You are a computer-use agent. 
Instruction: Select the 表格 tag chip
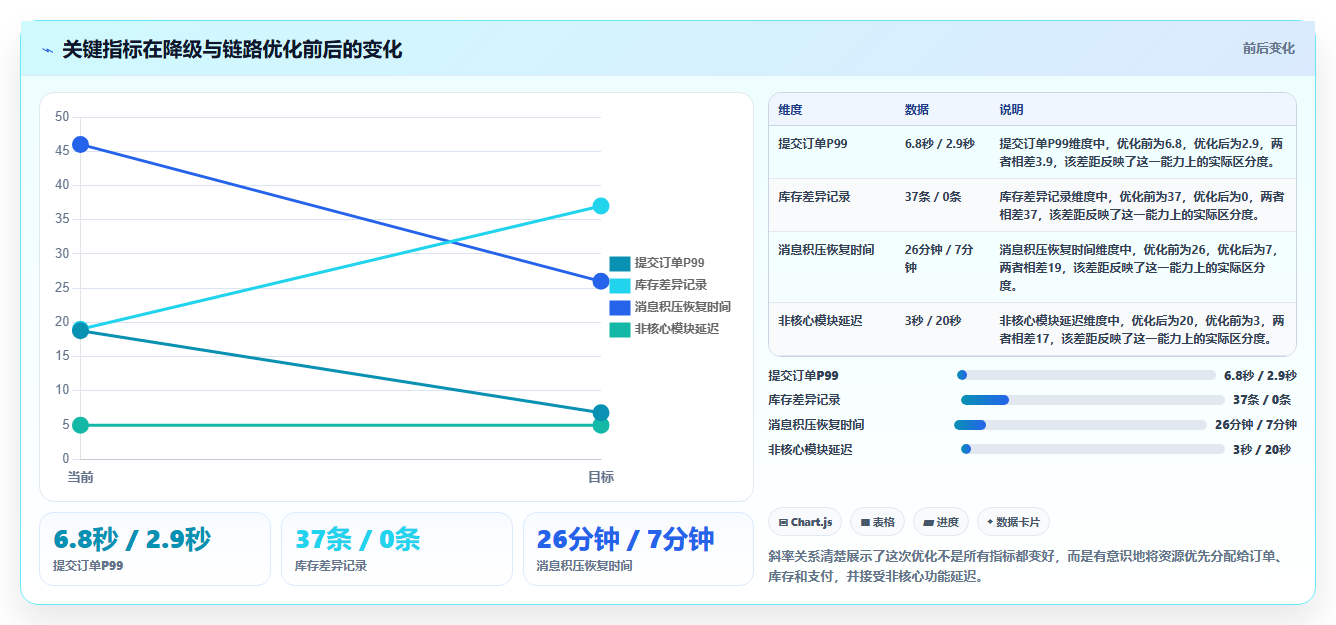877,522
